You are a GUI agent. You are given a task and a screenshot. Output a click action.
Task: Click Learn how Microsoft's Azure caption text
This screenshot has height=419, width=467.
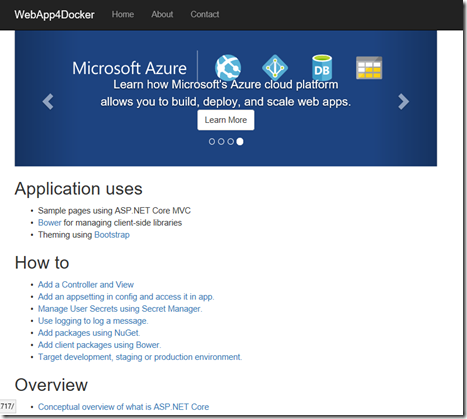pos(226,93)
